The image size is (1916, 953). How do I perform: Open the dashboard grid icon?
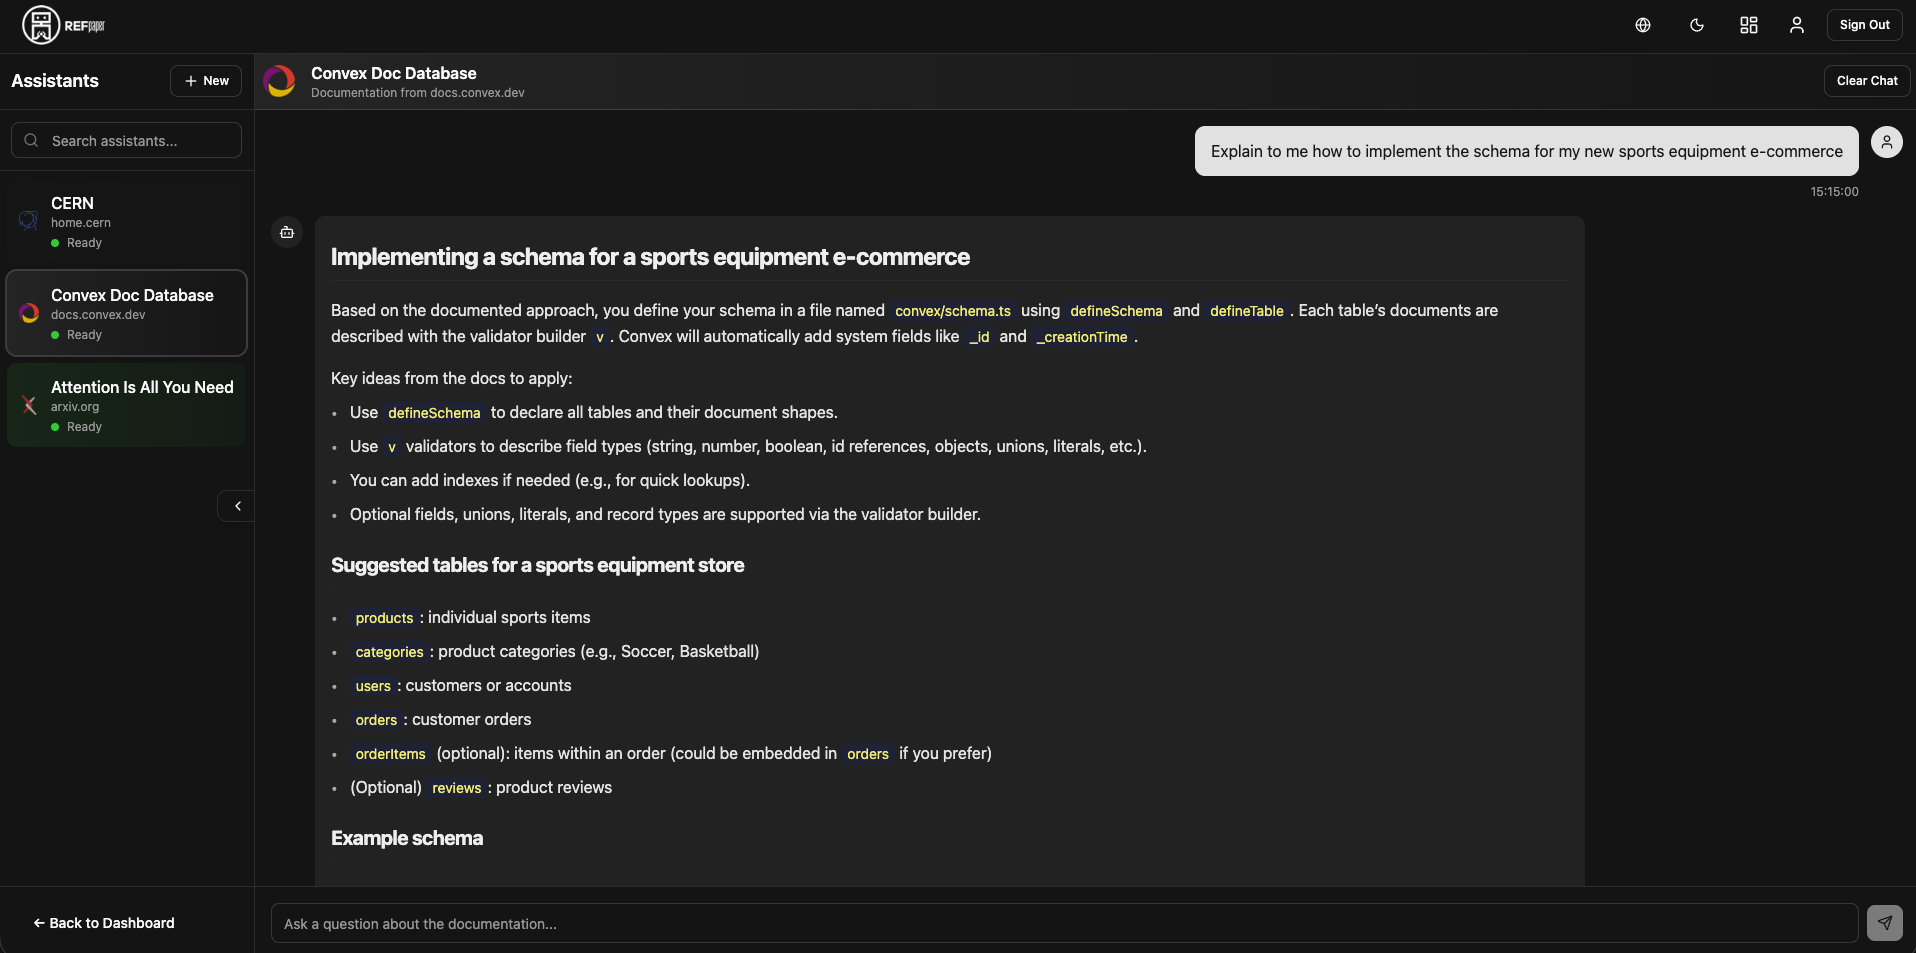coord(1749,25)
